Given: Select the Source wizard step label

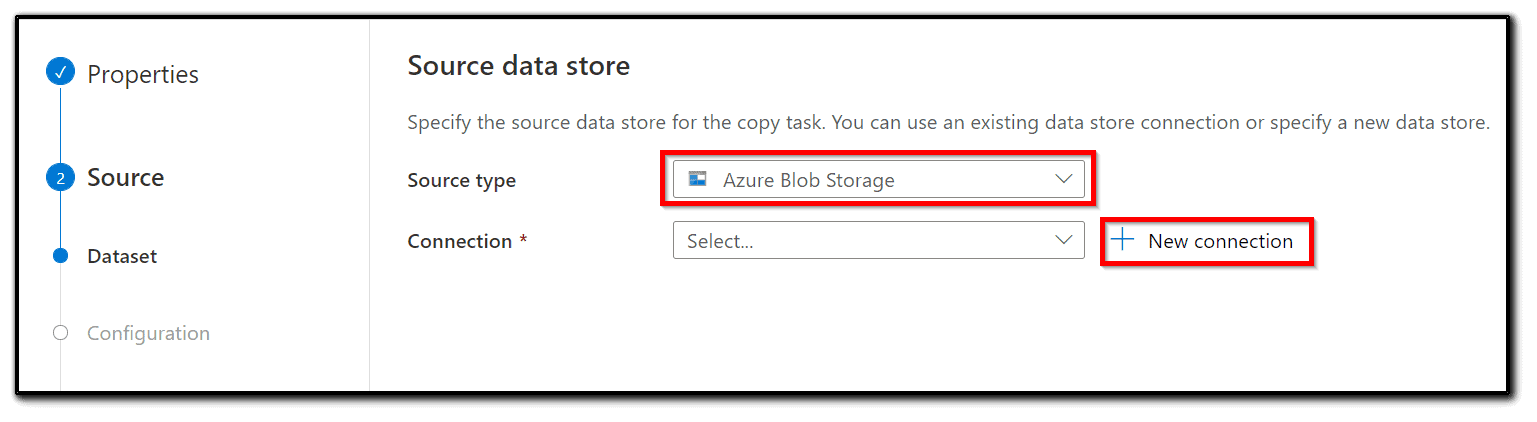Looking at the screenshot, I should (126, 178).
